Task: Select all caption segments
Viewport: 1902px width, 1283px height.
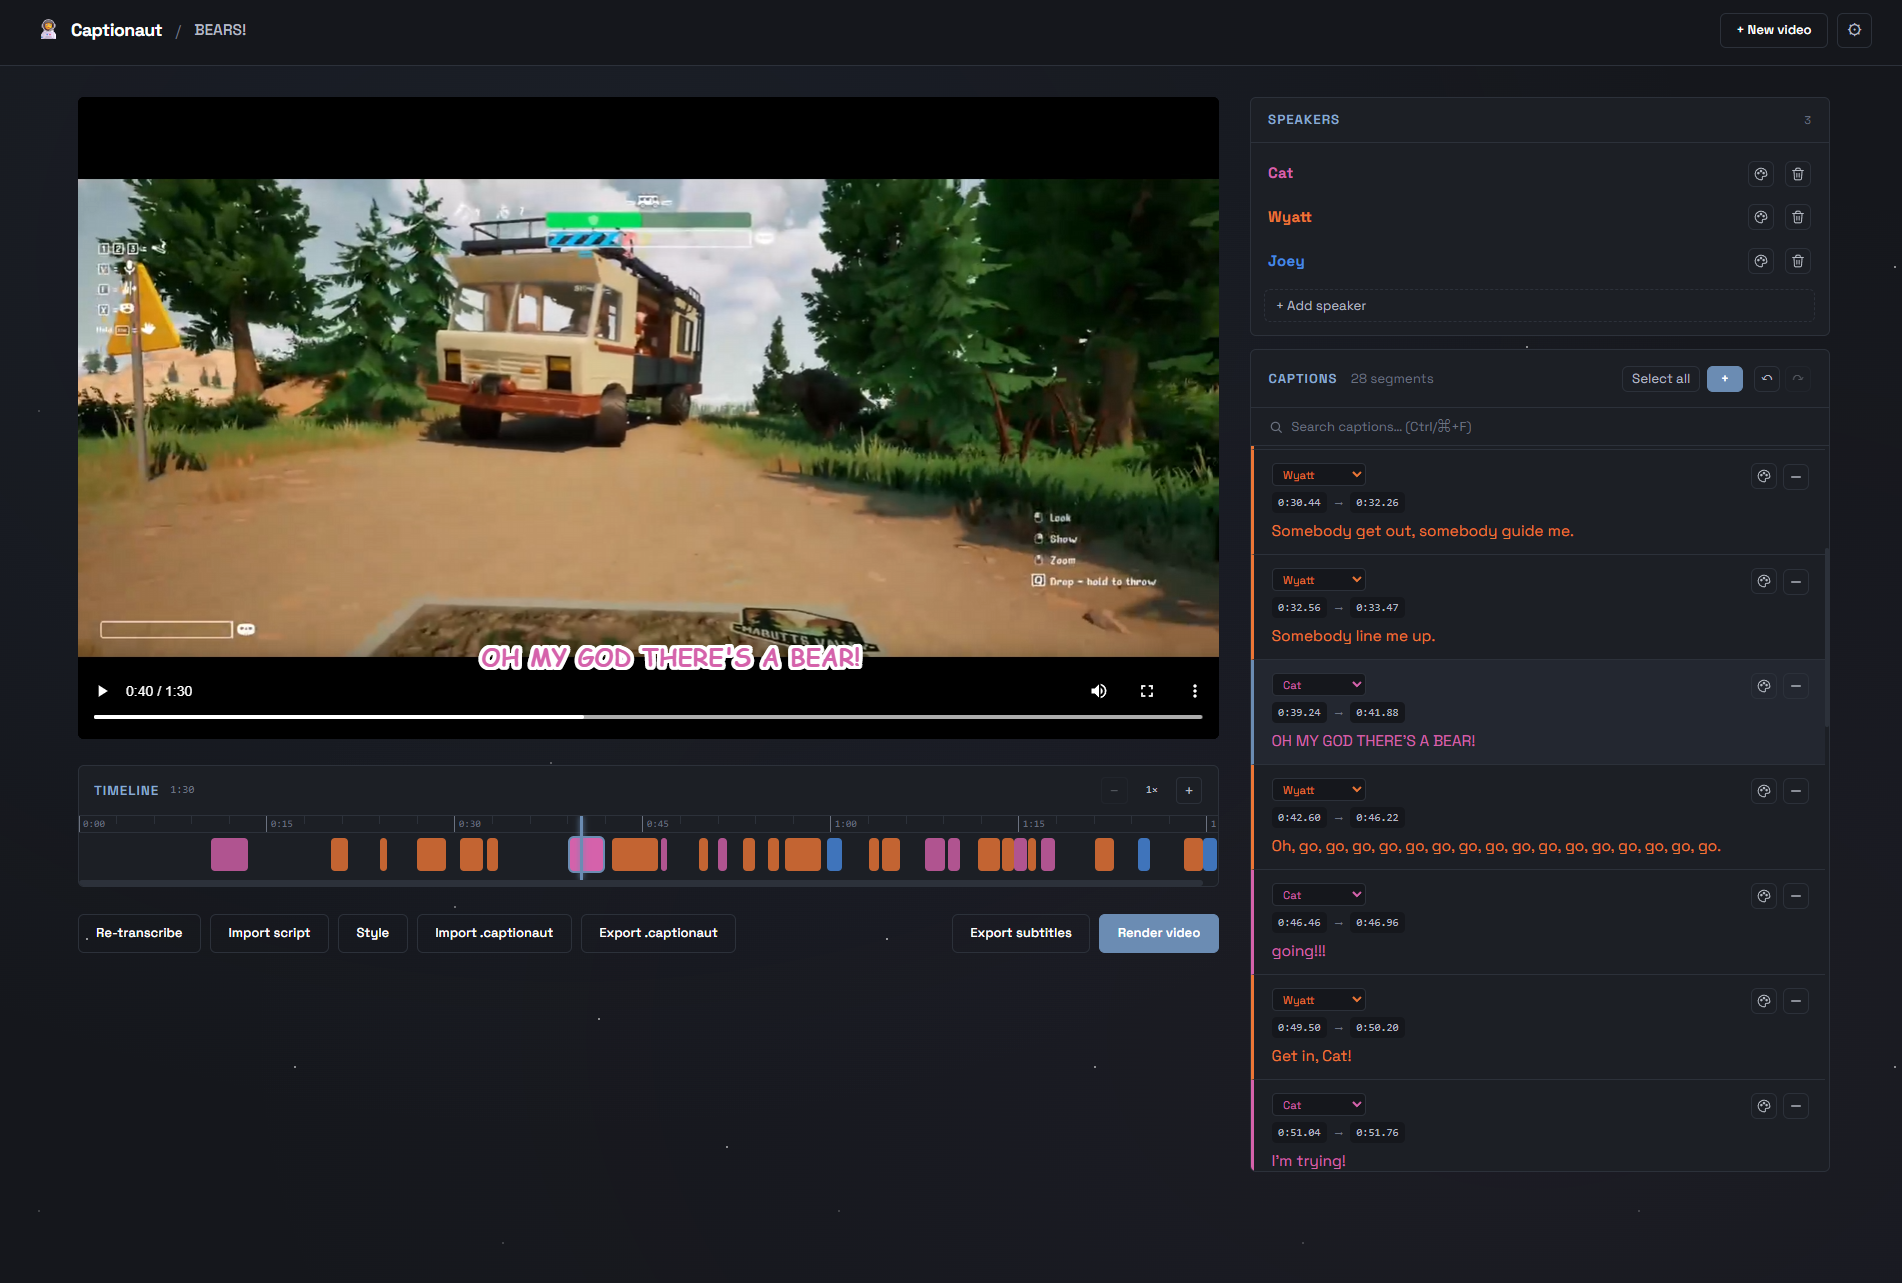Action: (1660, 379)
